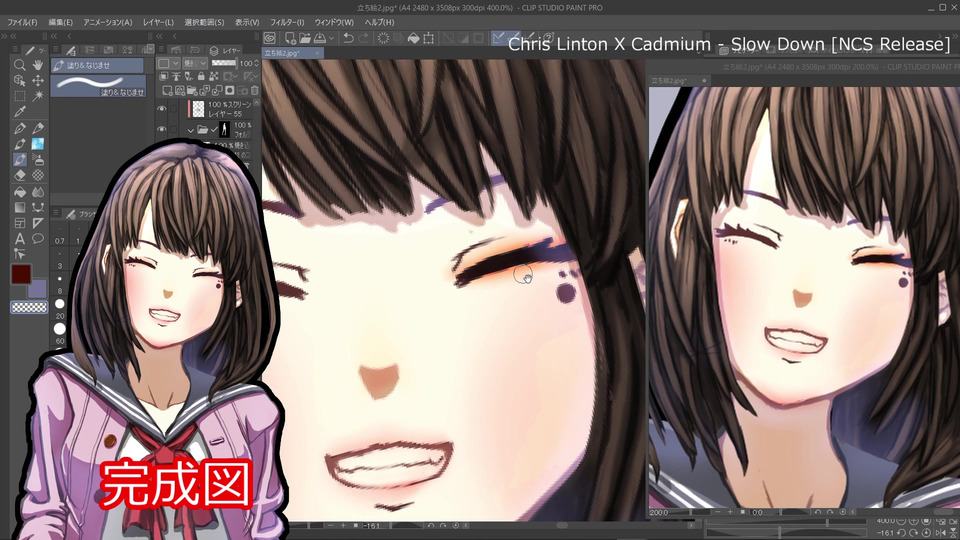Select the Operation object tool
The height and width of the screenshot is (540, 960).
pos(20,80)
